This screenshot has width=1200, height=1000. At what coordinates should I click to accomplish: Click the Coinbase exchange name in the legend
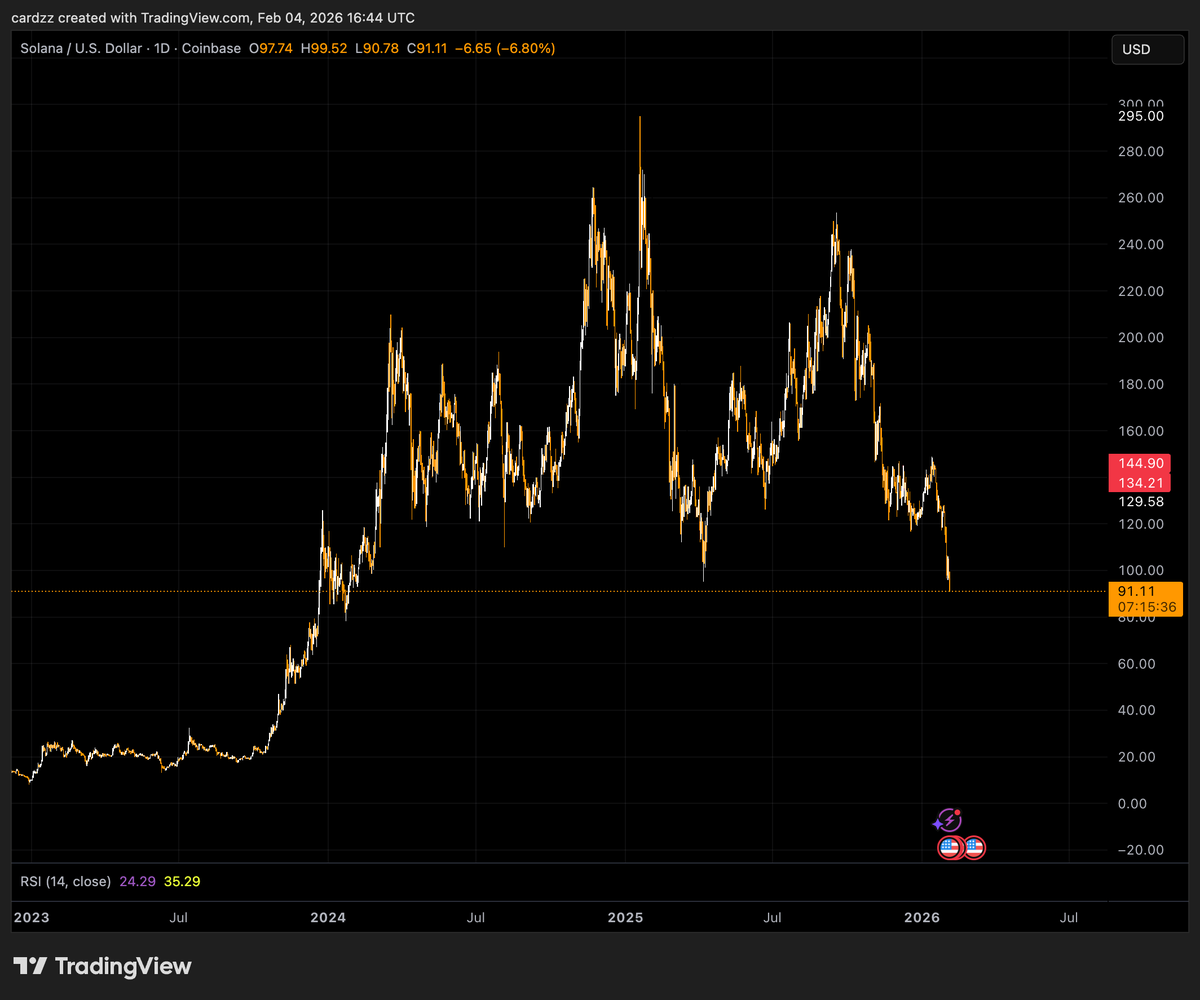[x=211, y=48]
